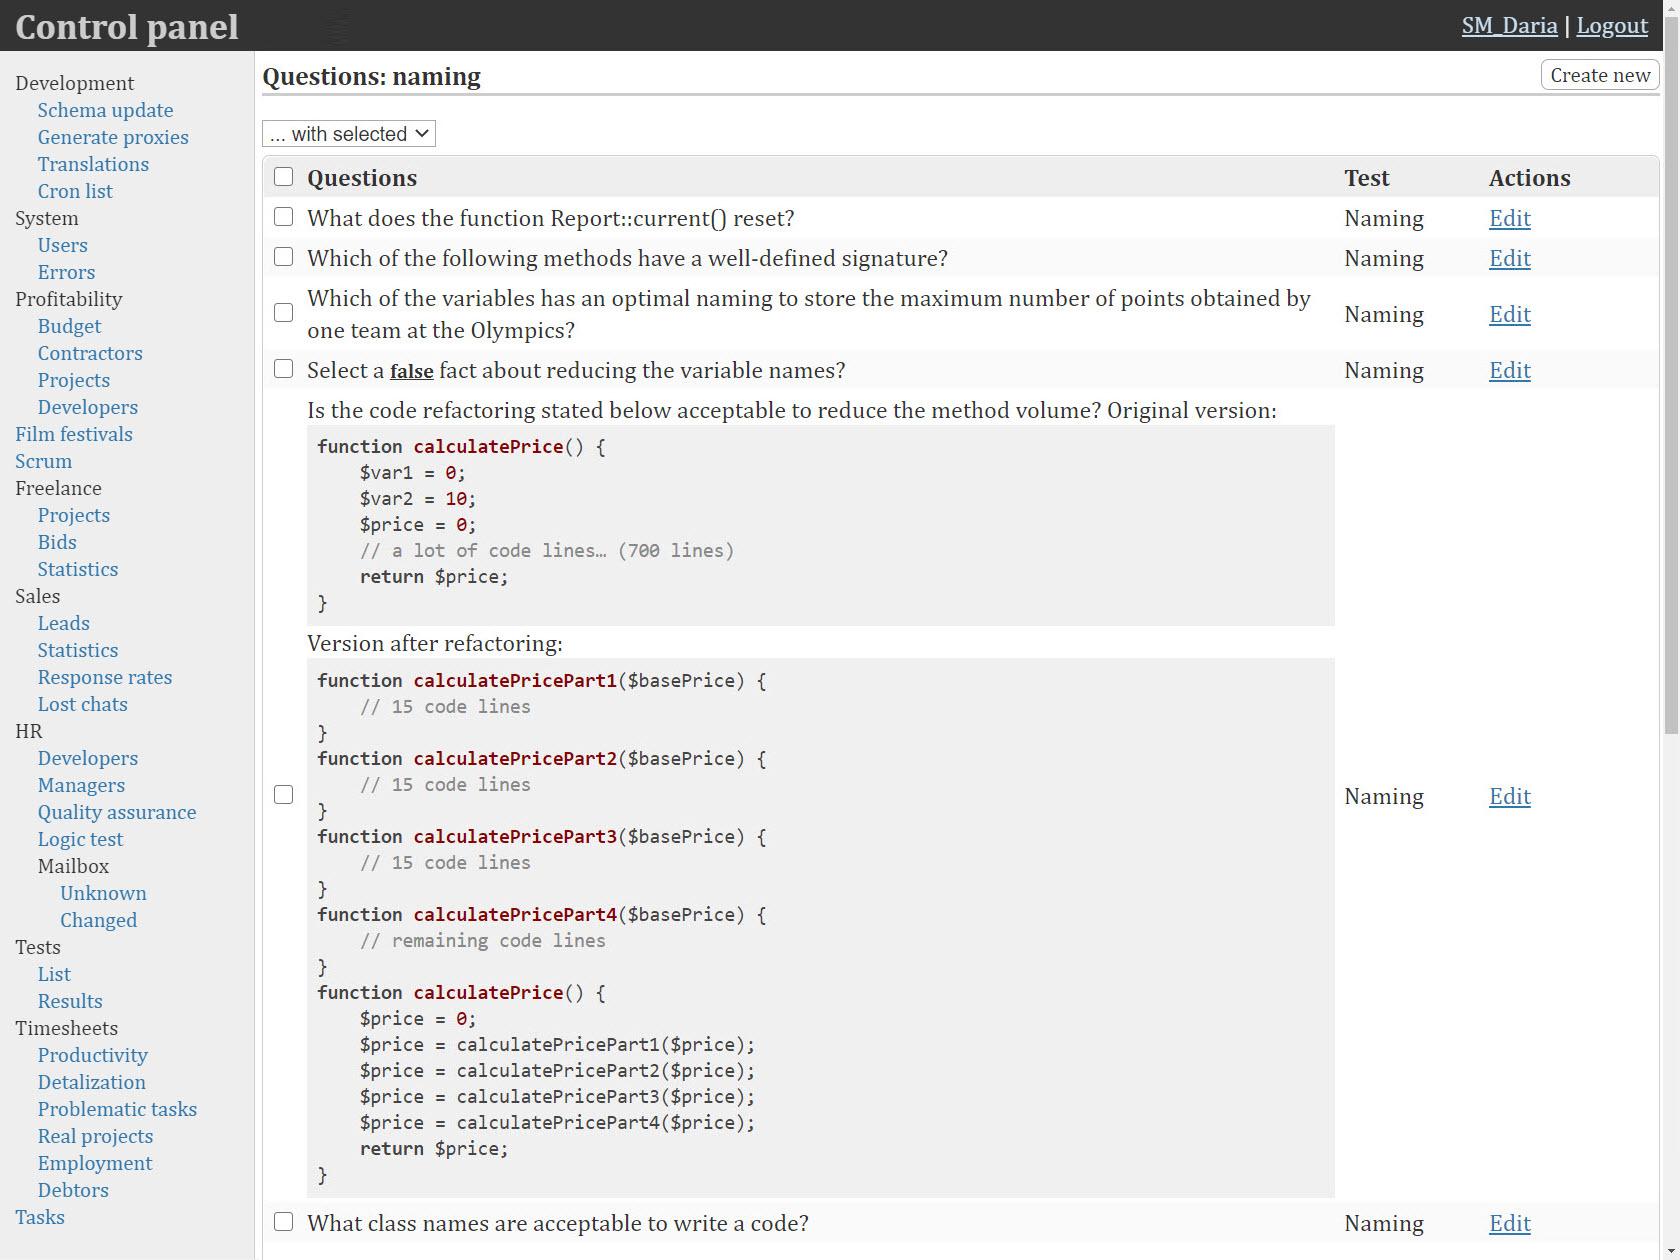The width and height of the screenshot is (1680, 1260).
Task: Click the Create new button
Action: pyautogui.click(x=1599, y=75)
